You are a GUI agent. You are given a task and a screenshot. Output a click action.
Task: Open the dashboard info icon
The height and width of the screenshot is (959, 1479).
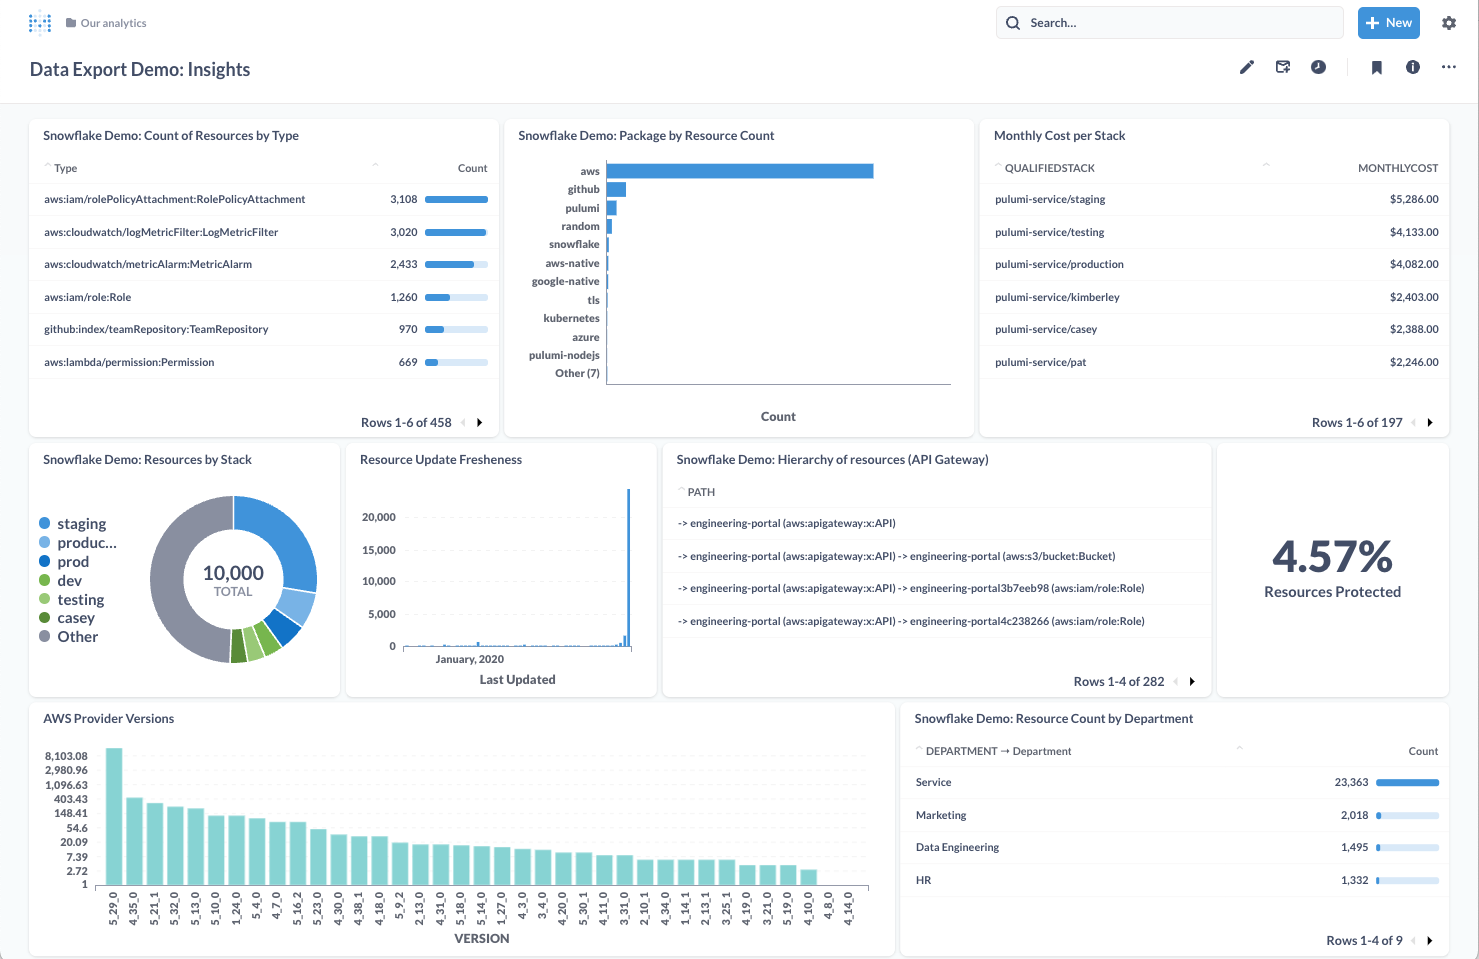pyautogui.click(x=1413, y=67)
